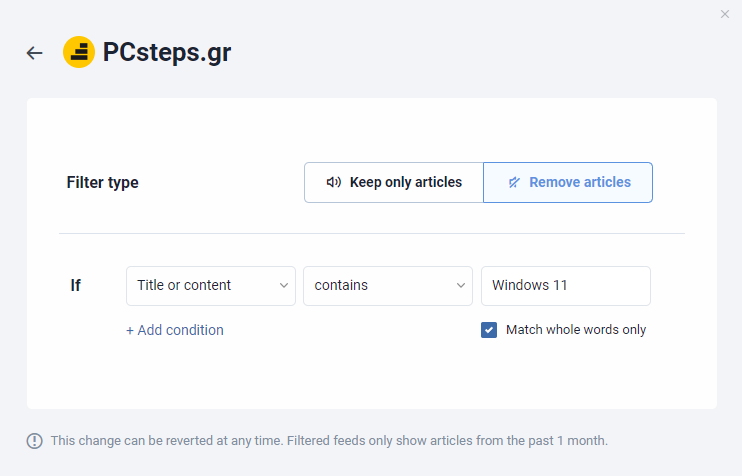
Task: Open the Title or content dropdown
Action: (x=211, y=286)
